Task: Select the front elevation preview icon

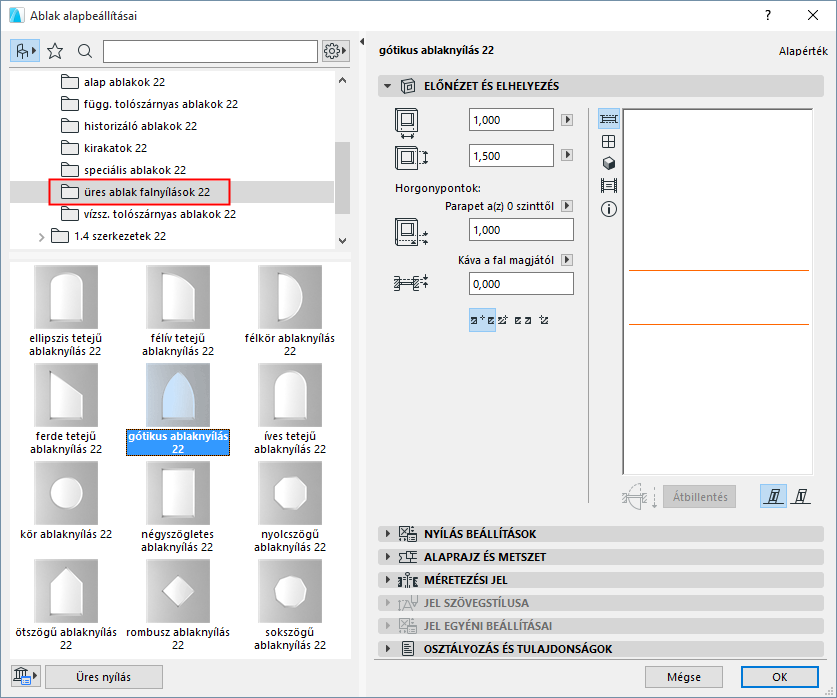Action: tap(609, 141)
